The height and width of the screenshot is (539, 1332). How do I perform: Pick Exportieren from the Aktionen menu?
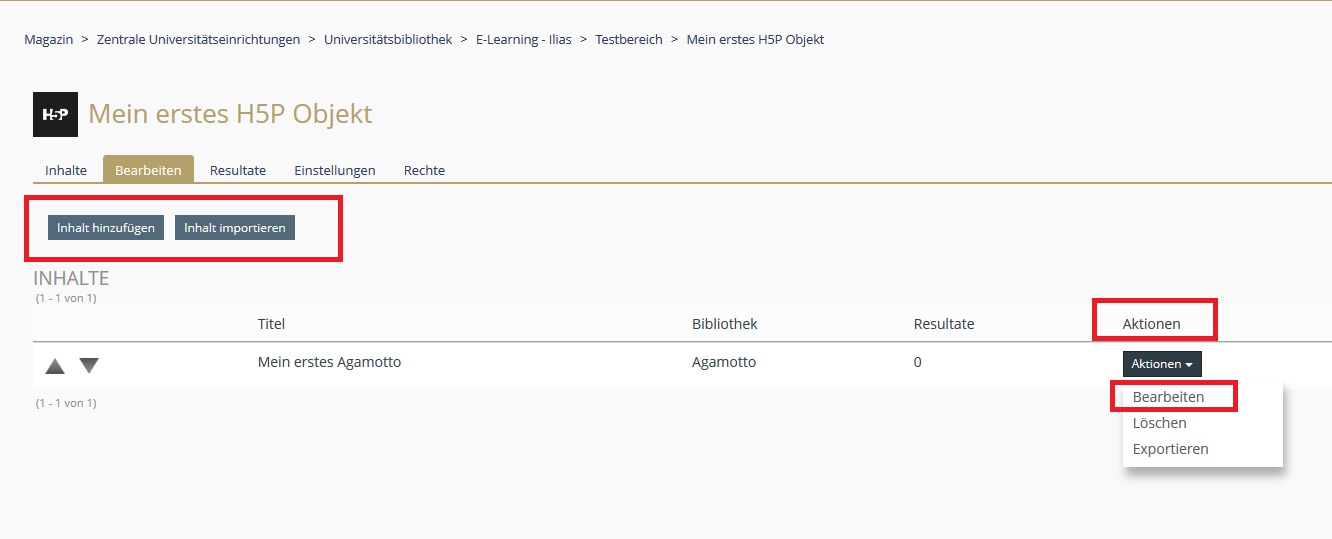pyautogui.click(x=1170, y=449)
